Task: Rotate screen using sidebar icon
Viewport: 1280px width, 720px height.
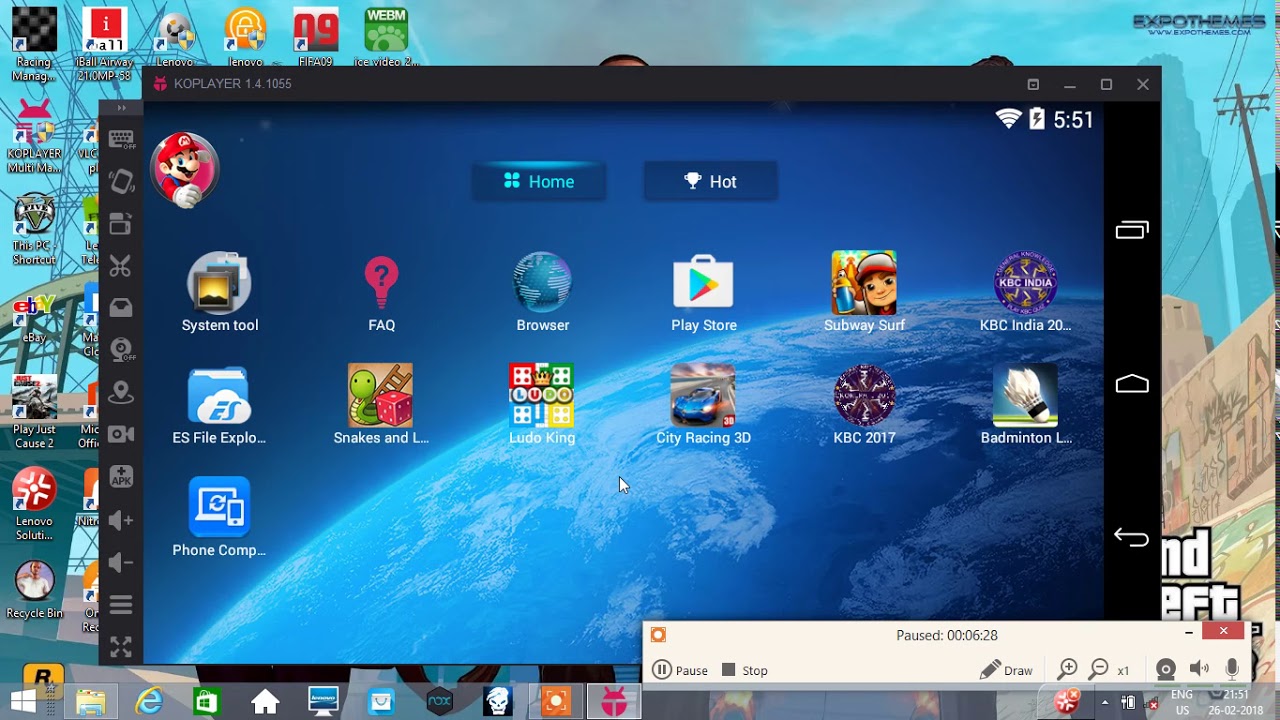Action: 121,181
